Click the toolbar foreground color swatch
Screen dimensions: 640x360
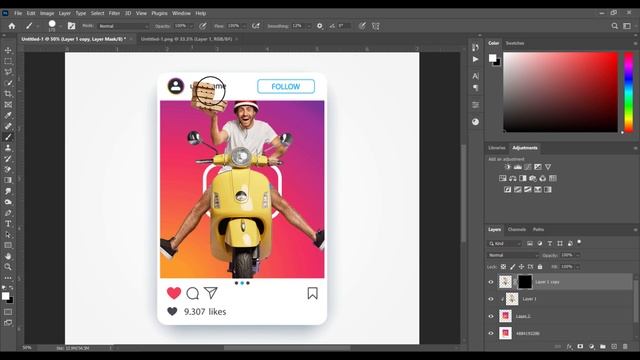click(x=5, y=296)
